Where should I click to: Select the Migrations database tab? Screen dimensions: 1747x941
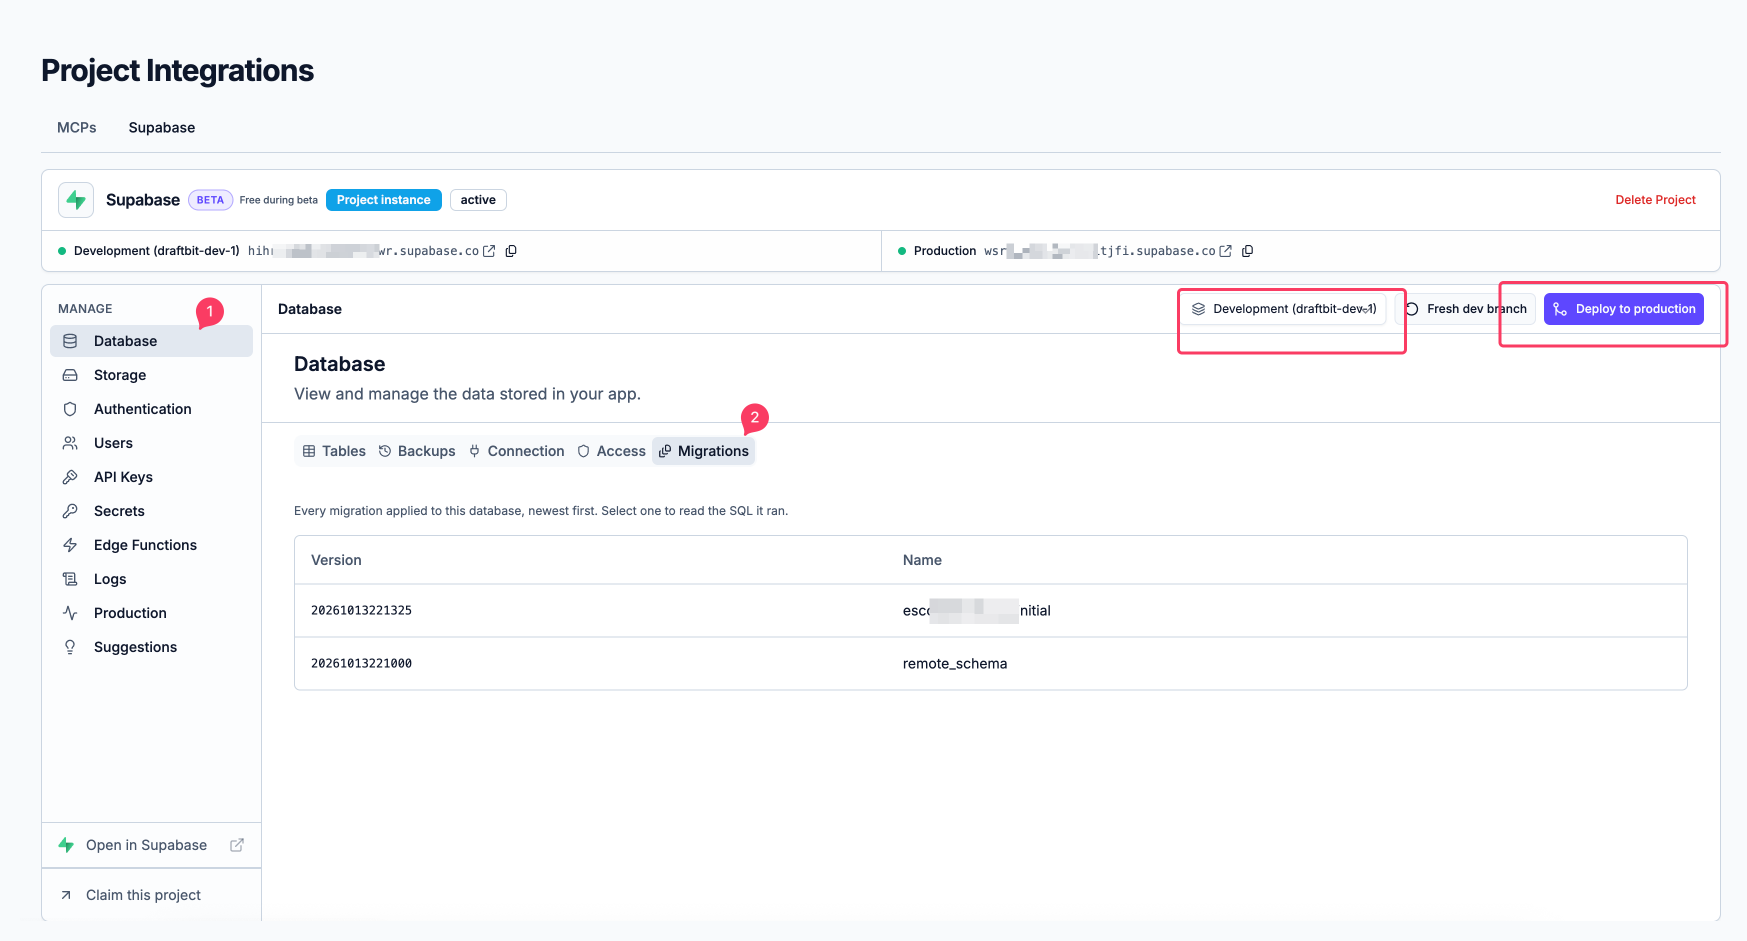point(704,451)
